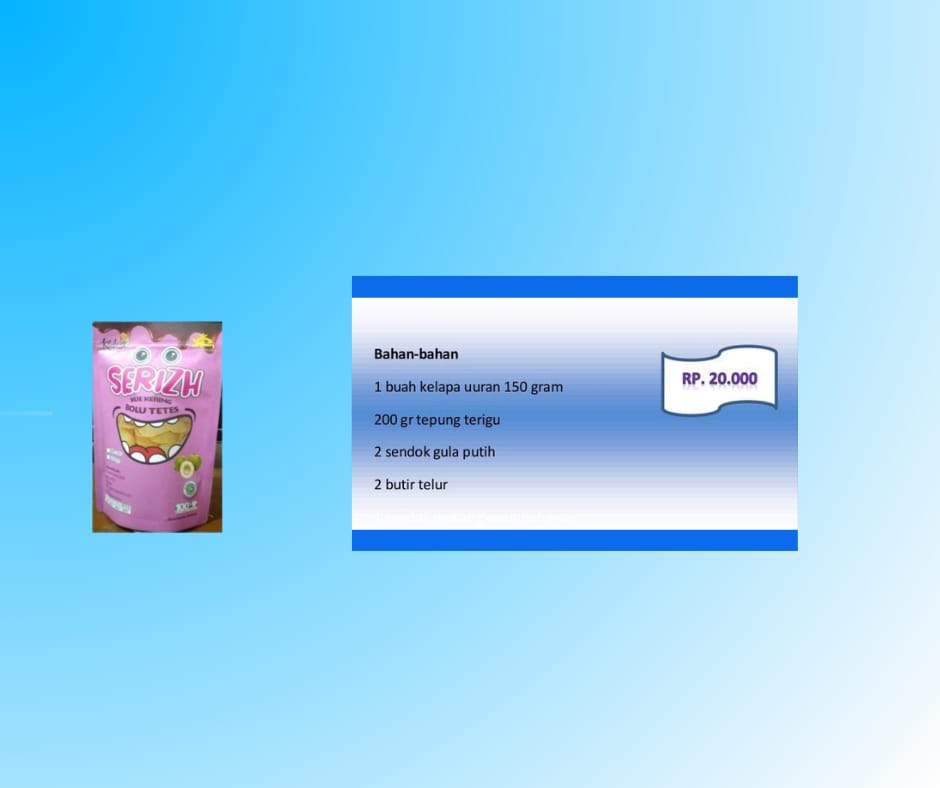
Task: Select the '2 butir telur' line
Action: (x=411, y=485)
